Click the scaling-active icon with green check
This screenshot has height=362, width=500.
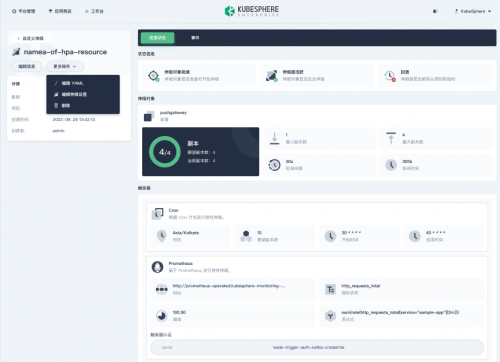pyautogui.click(x=272, y=76)
